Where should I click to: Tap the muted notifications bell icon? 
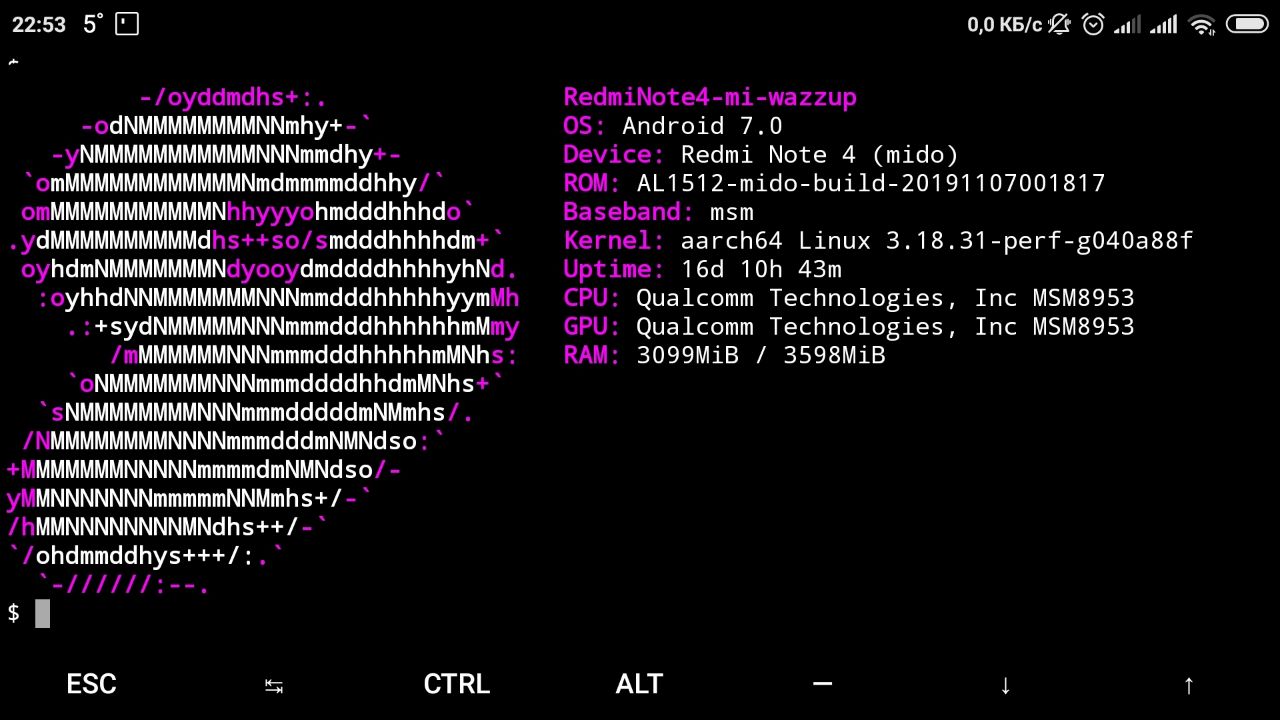point(1060,24)
